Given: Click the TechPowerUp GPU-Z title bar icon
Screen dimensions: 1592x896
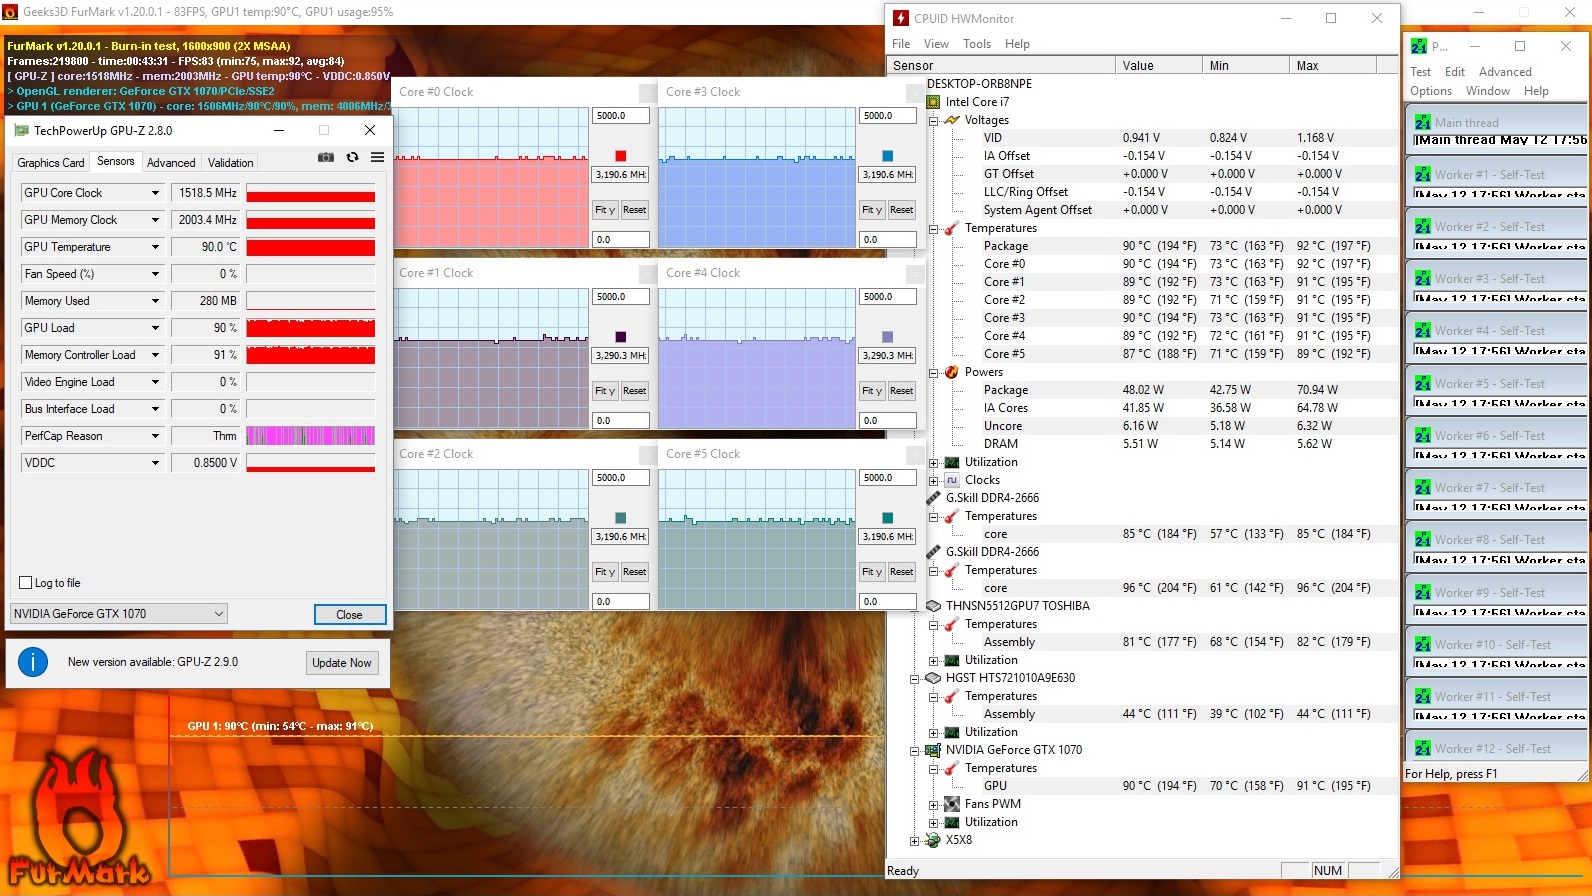Looking at the screenshot, I should click(21, 130).
